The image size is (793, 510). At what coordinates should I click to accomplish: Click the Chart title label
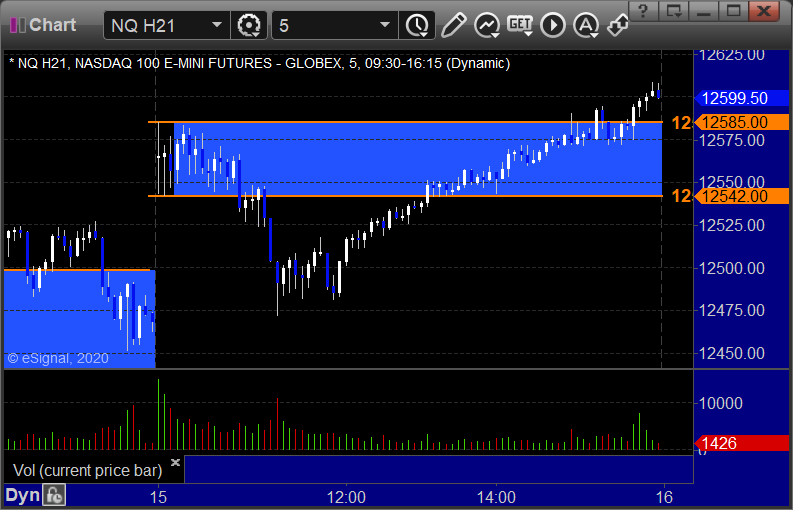click(52, 25)
